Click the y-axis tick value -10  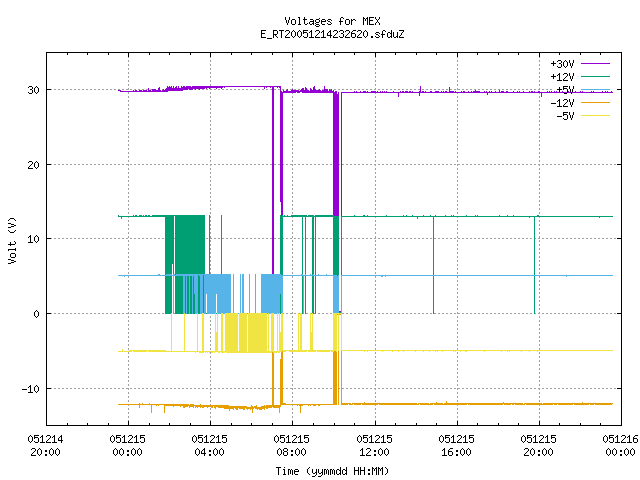tap(31, 389)
